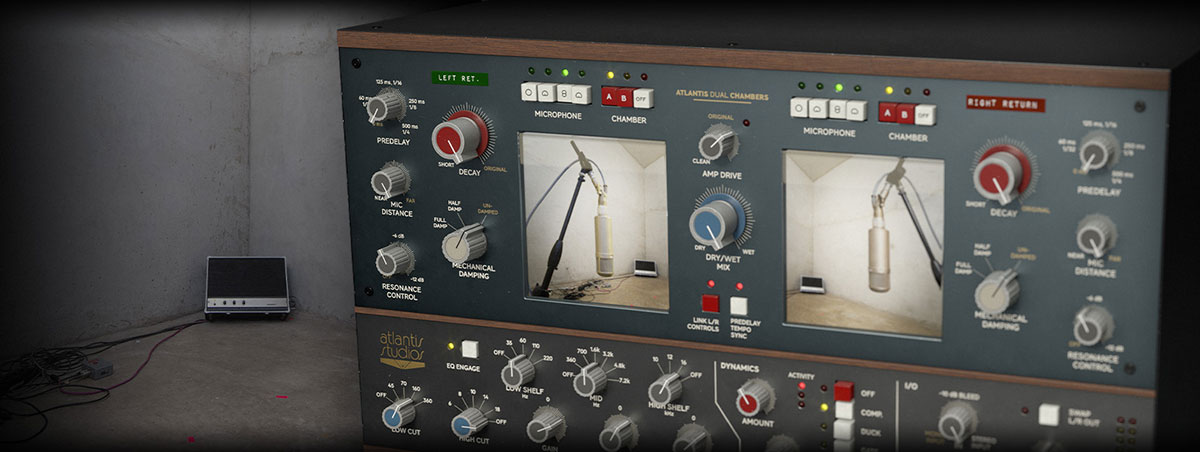The width and height of the screenshot is (1200, 452).
Task: Click the Gain knob below Mid
Action: tap(618, 434)
